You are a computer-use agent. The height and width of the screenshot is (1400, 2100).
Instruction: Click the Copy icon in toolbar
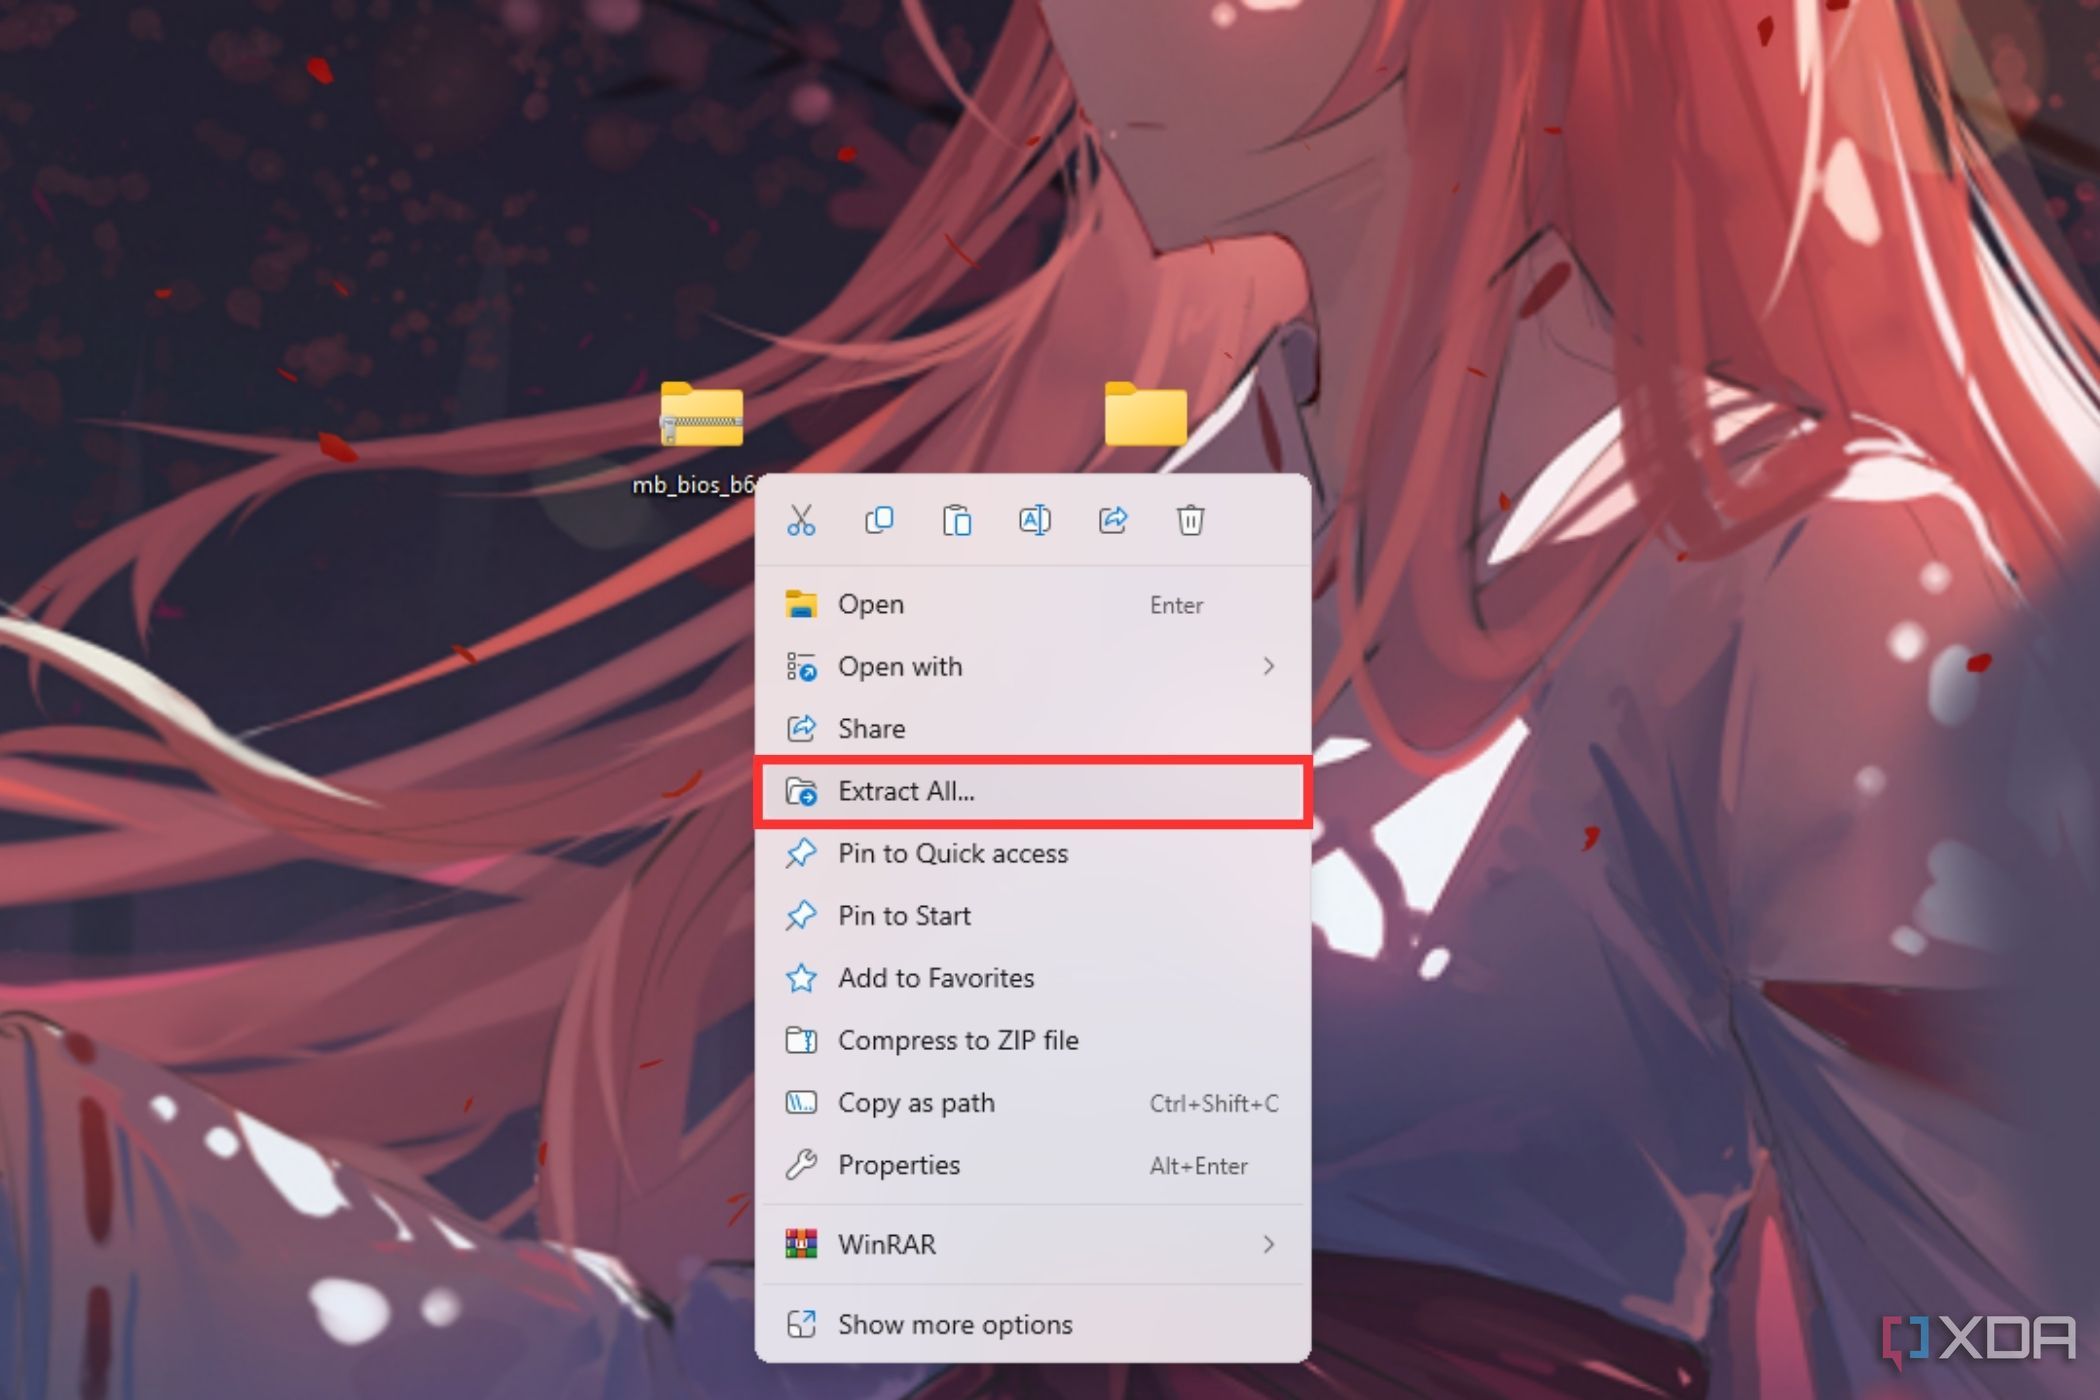click(878, 520)
